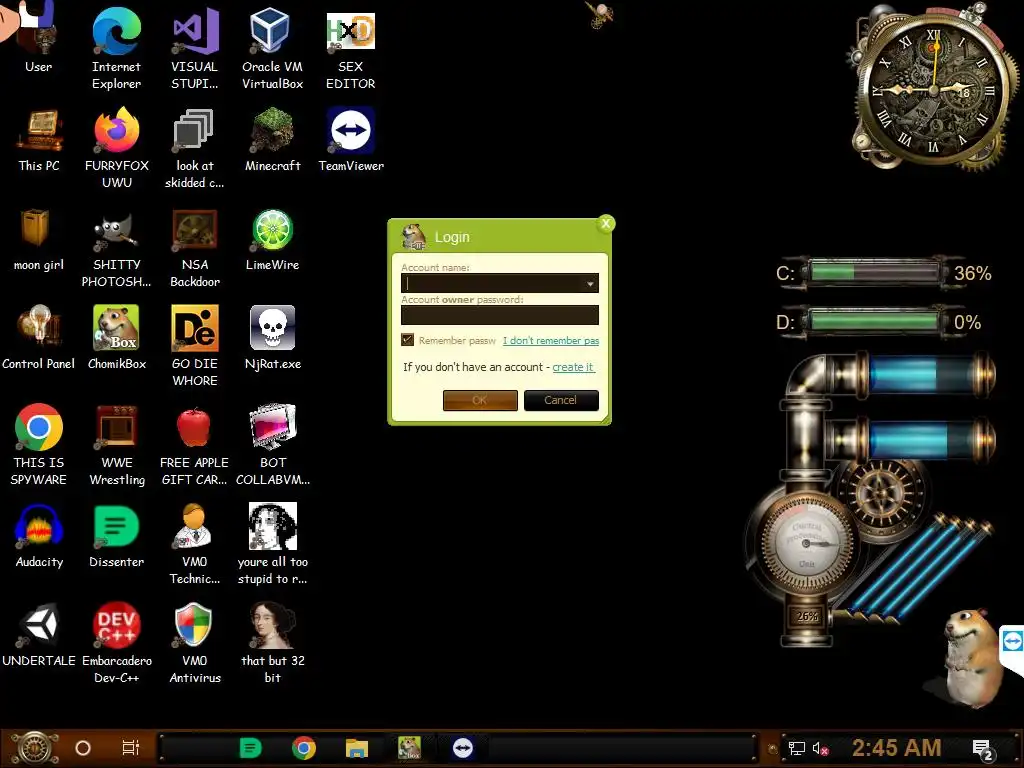1024x768 pixels.
Task: Open 'I don't remember password' link
Action: tap(551, 340)
